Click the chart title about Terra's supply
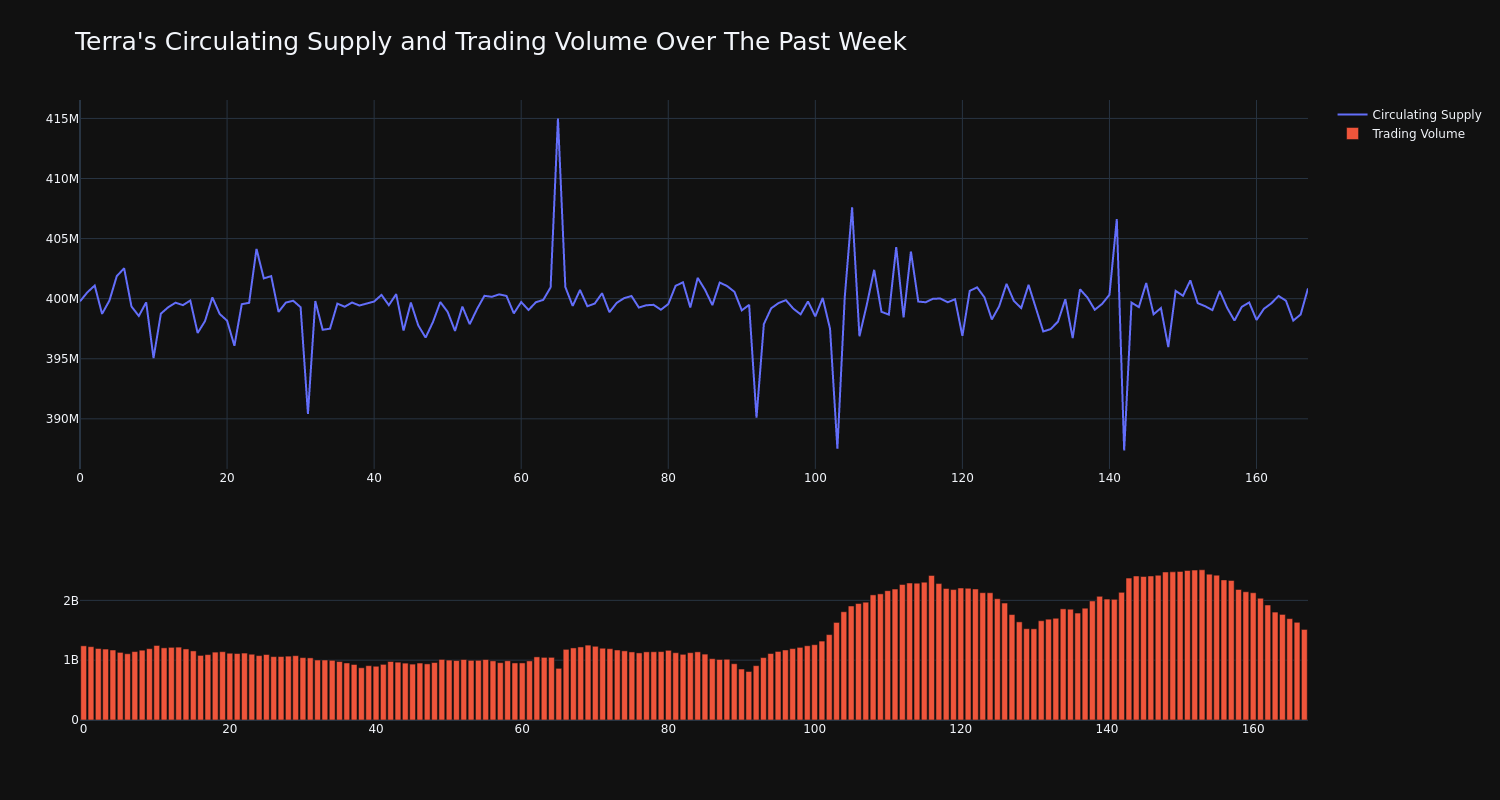Image resolution: width=1500 pixels, height=800 pixels. (x=490, y=42)
